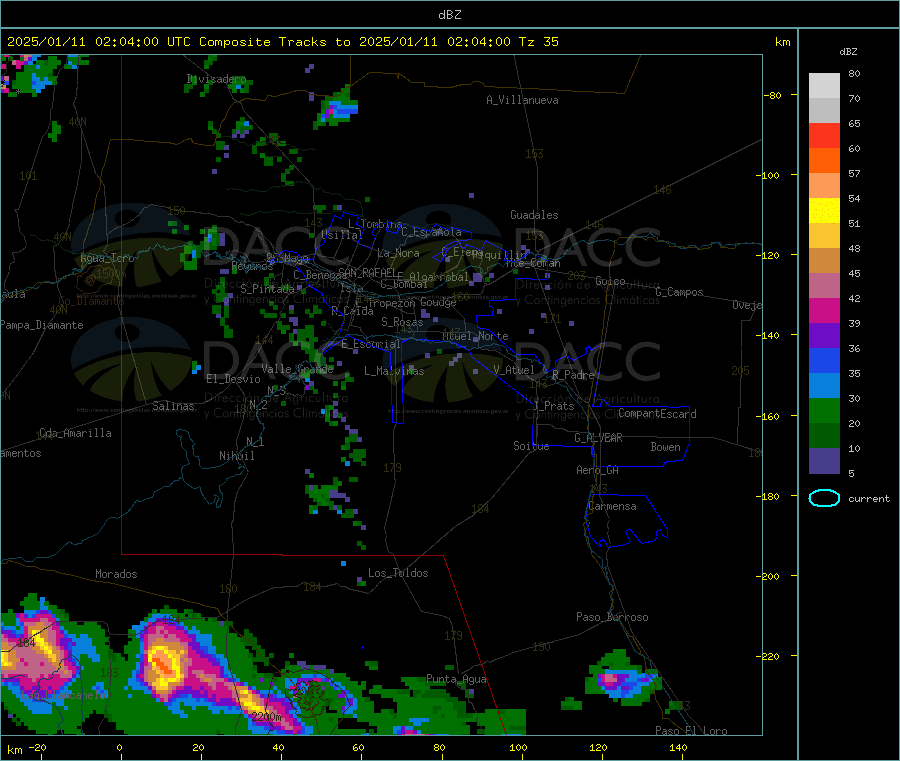
Task: Click the 'dBZ' heading above the color scale
Action: pos(848,52)
